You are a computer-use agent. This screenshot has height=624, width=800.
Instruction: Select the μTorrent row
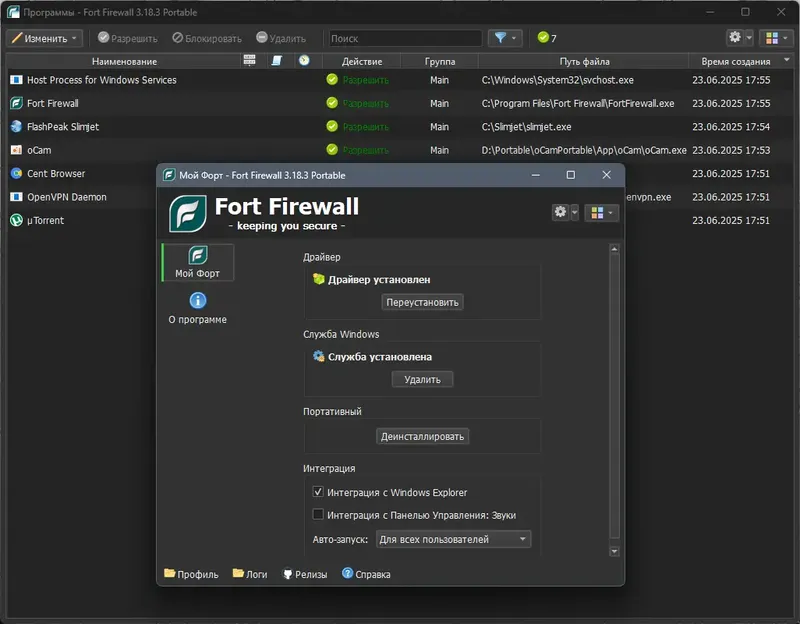coord(82,220)
